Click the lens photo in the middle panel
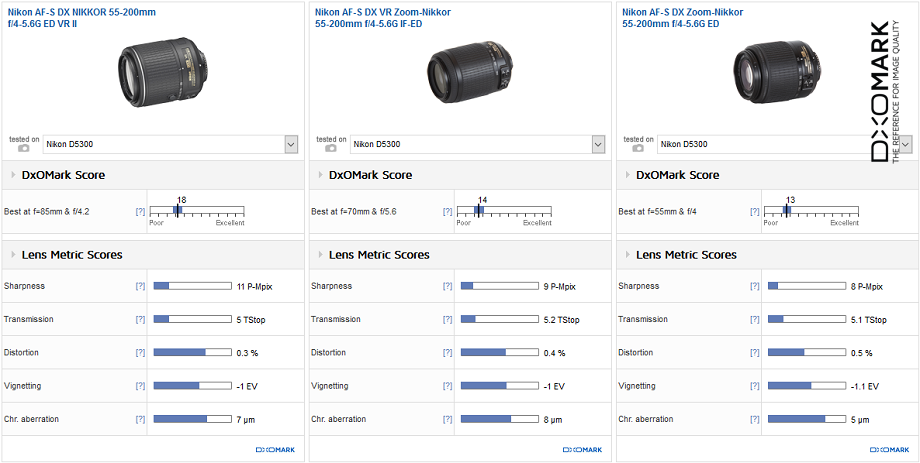Viewport: 920px width, 463px height. (x=459, y=74)
